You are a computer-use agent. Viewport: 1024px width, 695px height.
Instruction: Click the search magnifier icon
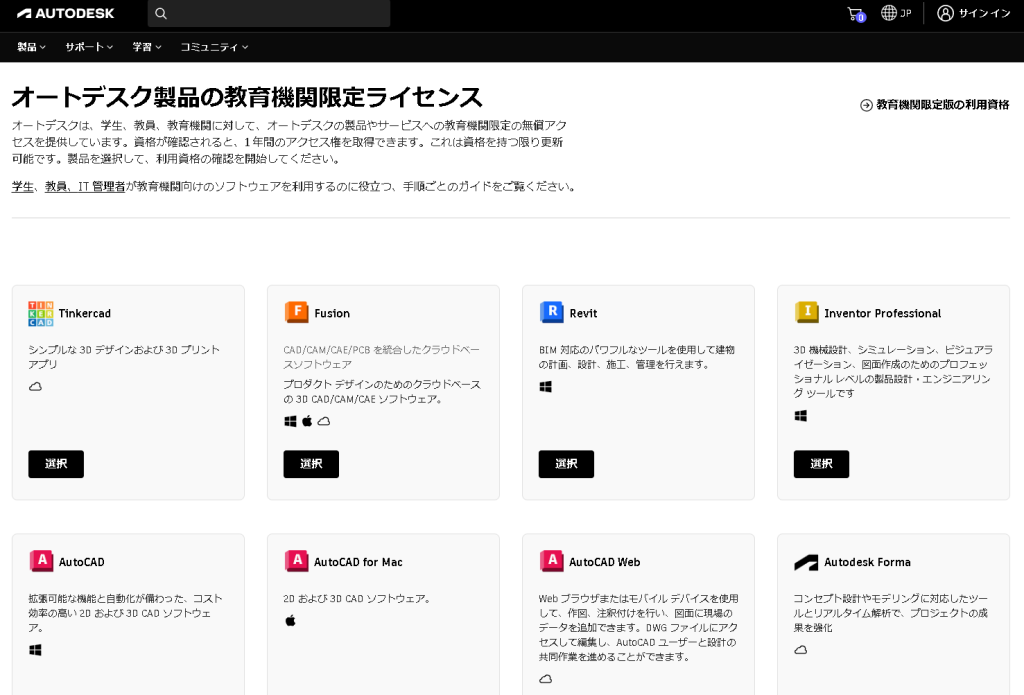[161, 14]
